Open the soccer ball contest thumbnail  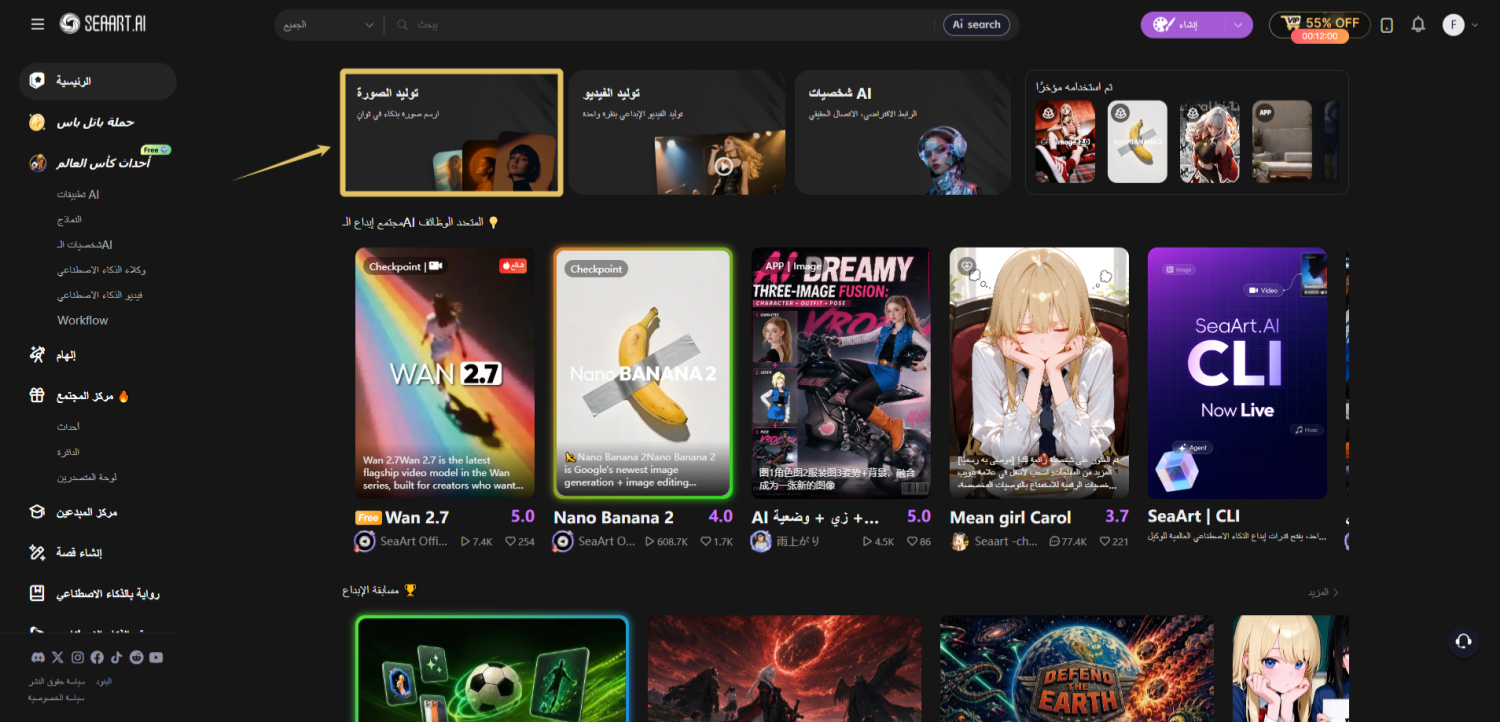[492, 668]
